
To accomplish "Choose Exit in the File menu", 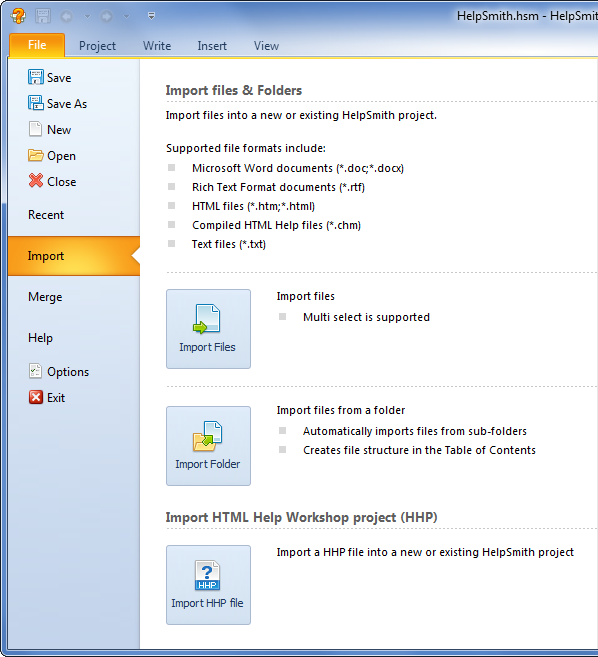I will pos(56,398).
